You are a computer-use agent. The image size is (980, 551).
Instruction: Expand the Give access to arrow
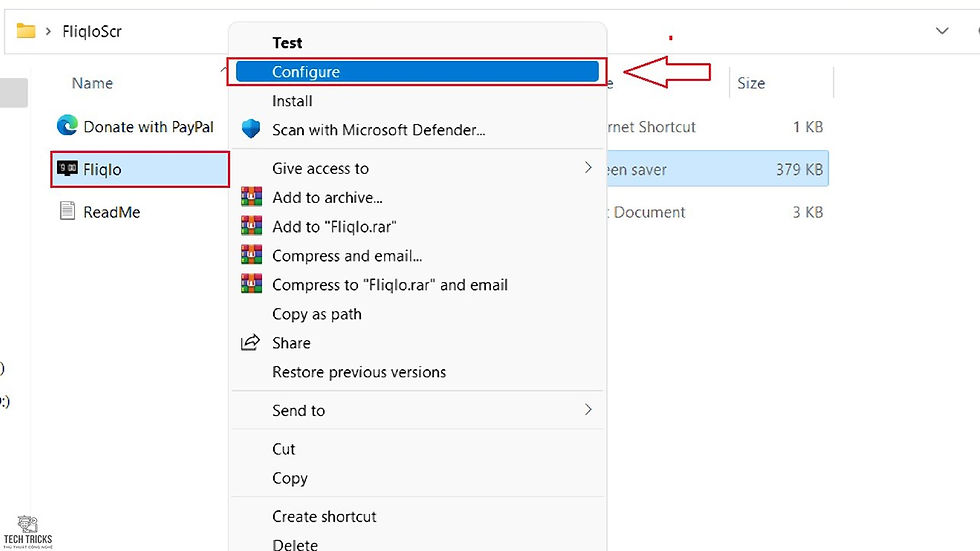pos(588,167)
